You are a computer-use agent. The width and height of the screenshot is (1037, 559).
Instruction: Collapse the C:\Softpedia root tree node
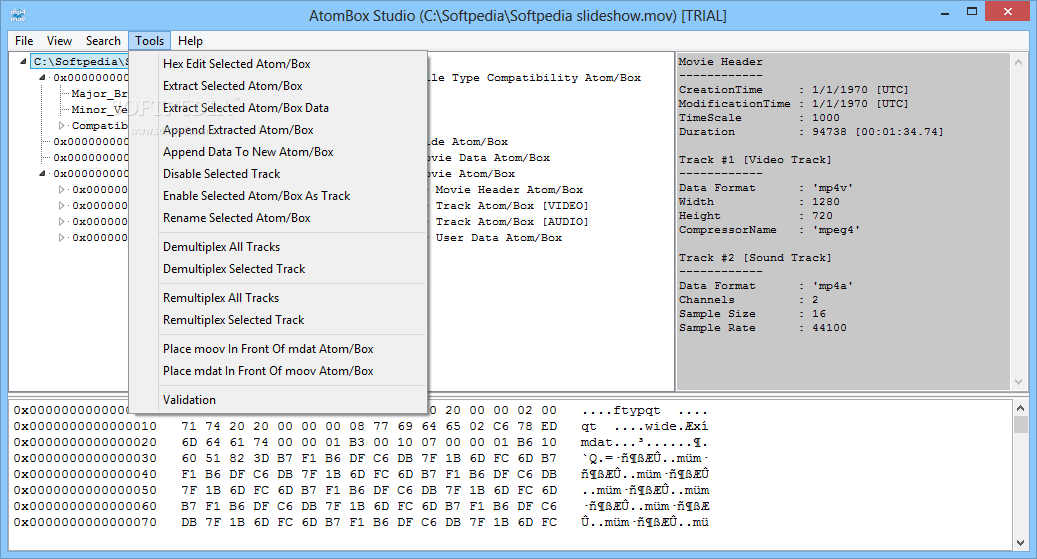[x=23, y=62]
